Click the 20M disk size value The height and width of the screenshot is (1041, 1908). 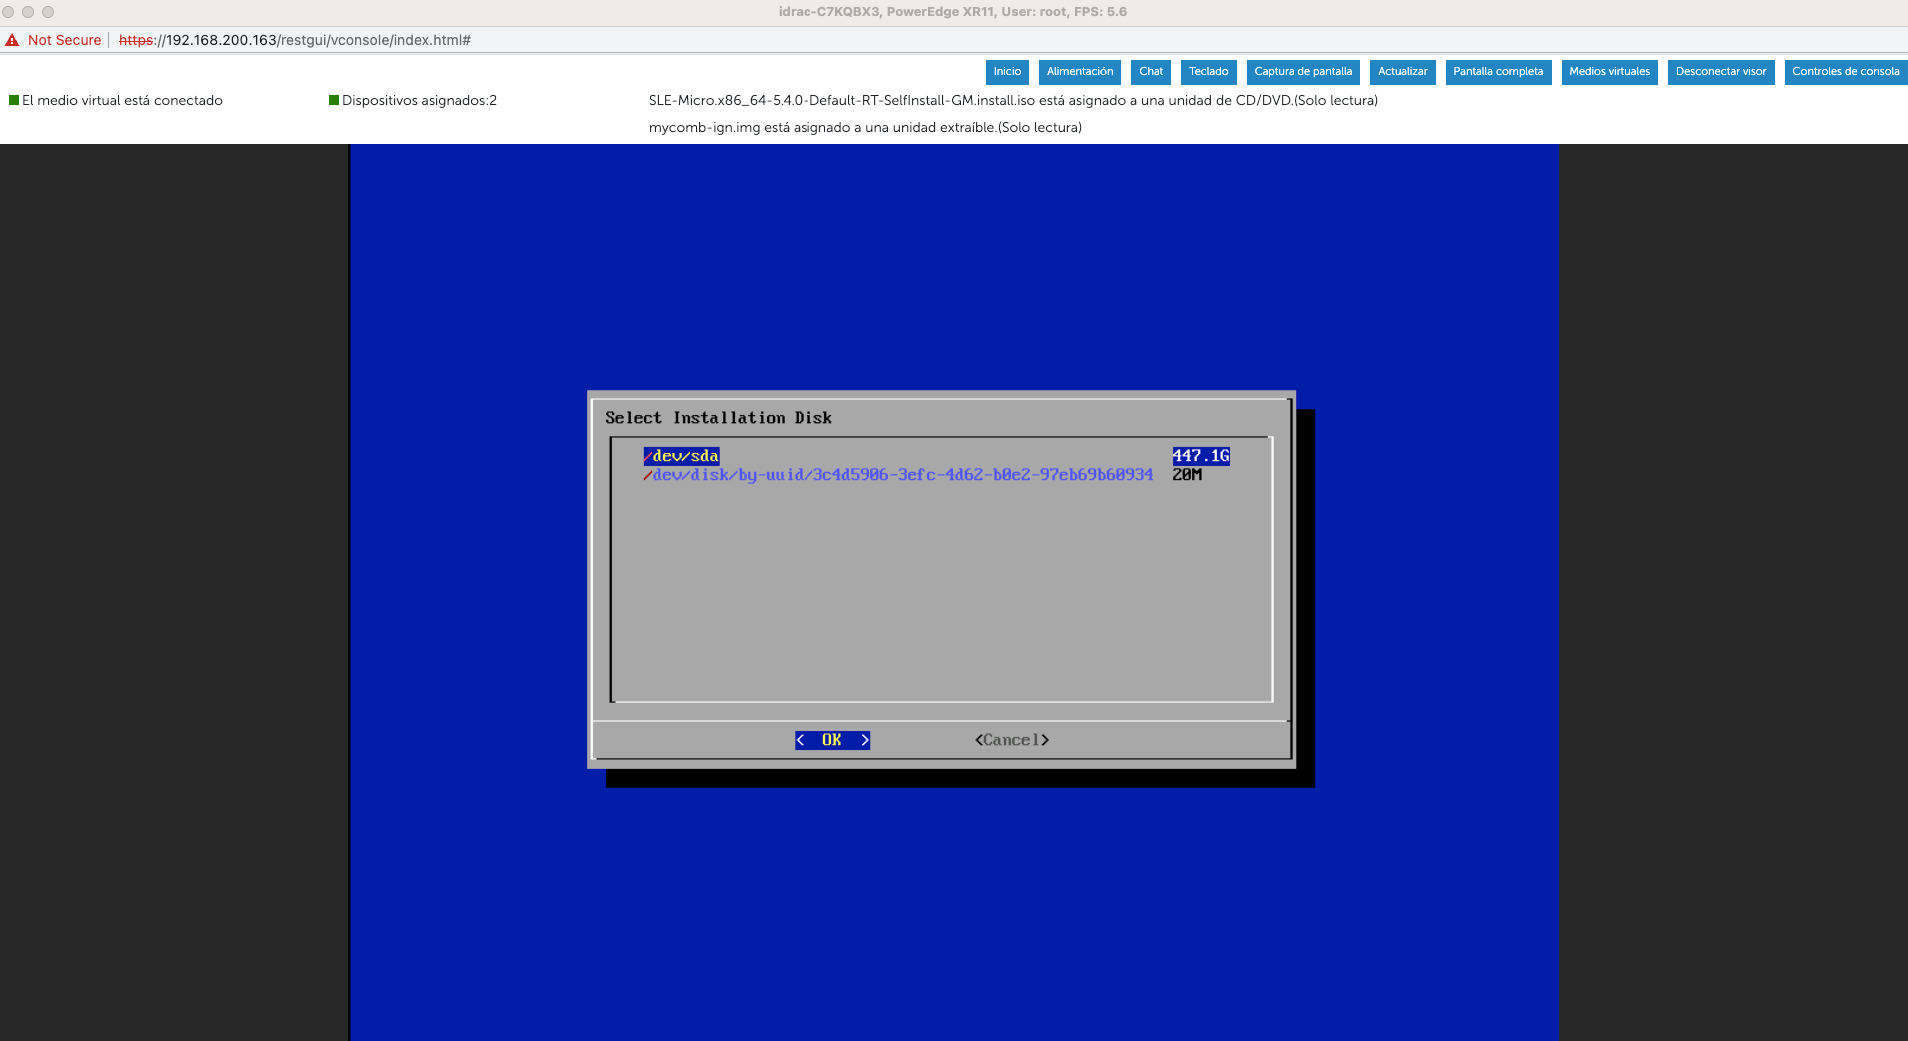pos(1187,475)
